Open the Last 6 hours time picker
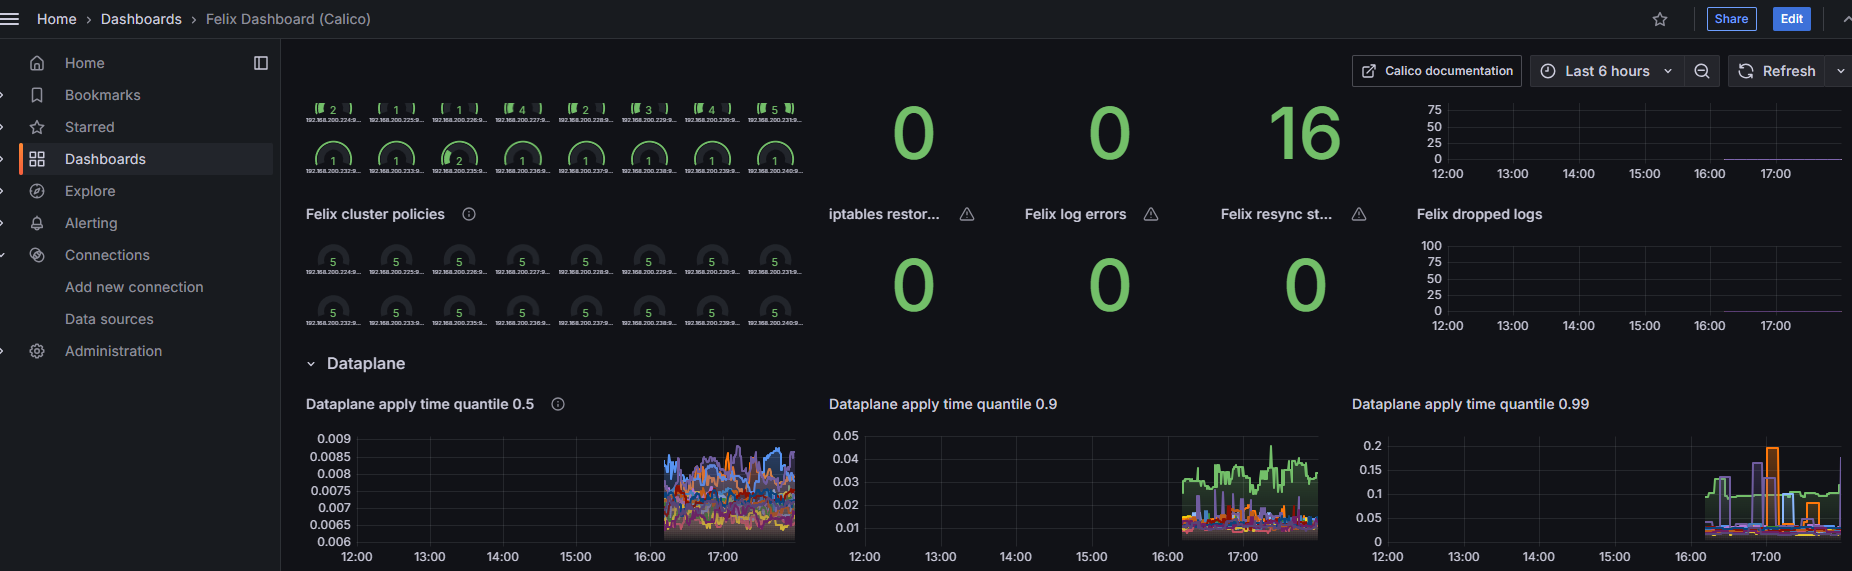 1606,71
